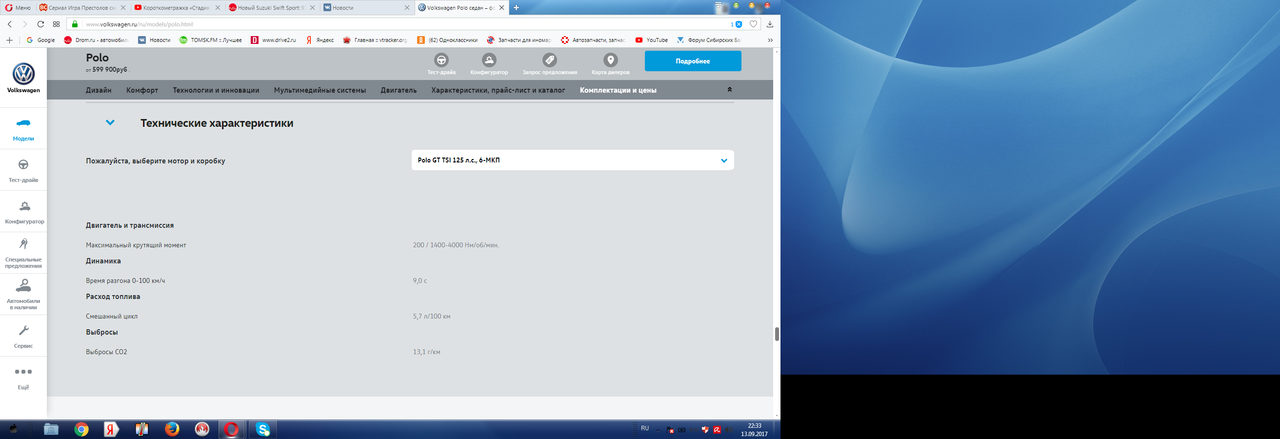The image size is (1280, 439).
Task: Click the Polo model title
Action: [x=97, y=58]
